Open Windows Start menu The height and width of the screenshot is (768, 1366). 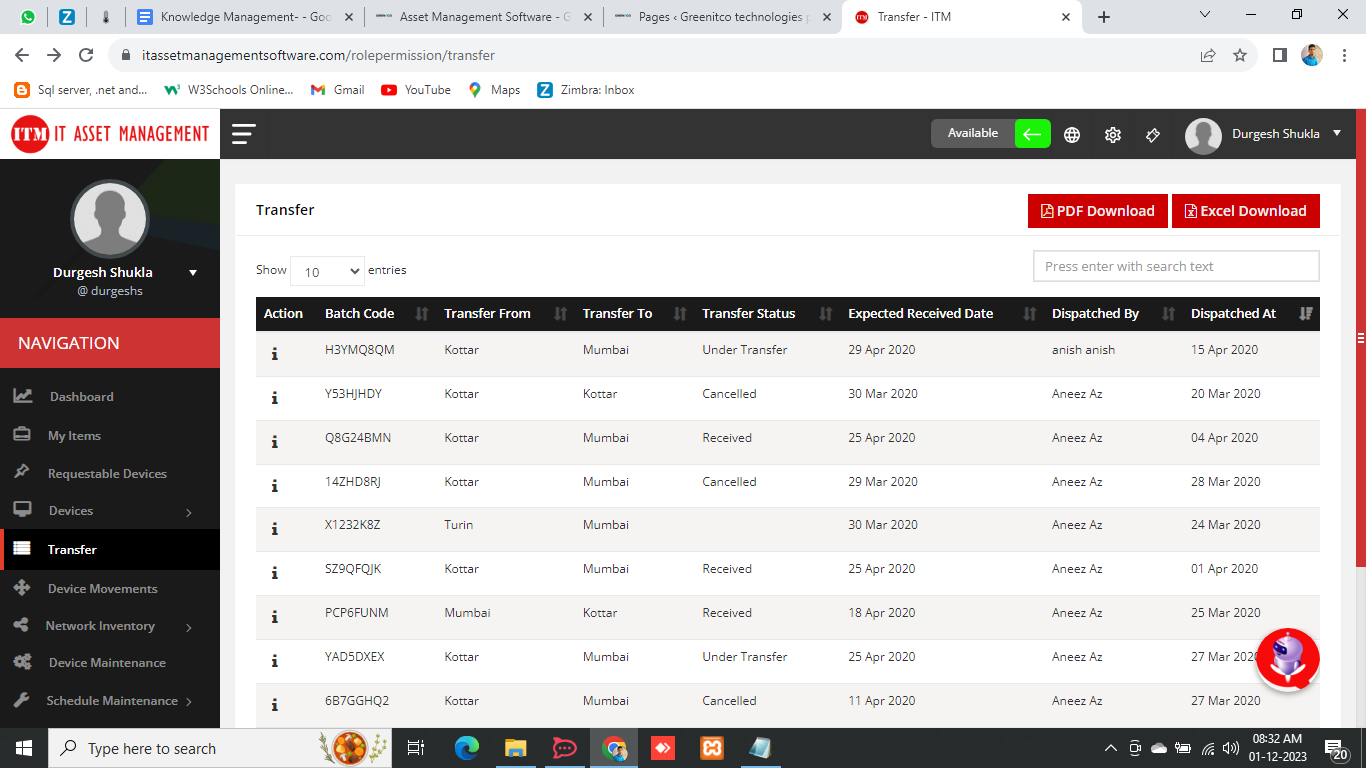tap(24, 748)
